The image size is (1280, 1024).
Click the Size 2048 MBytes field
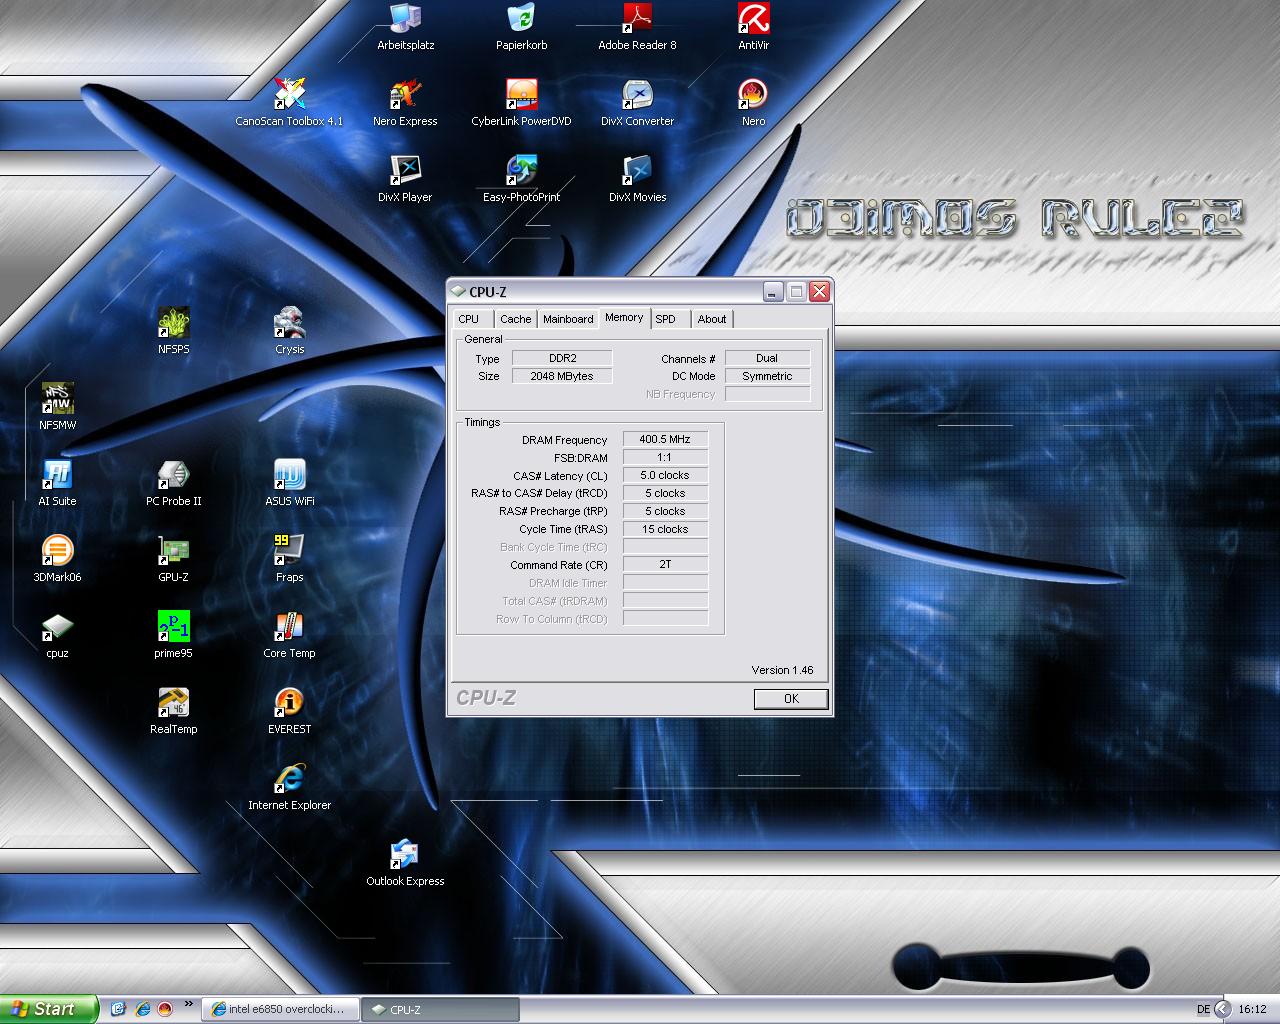pyautogui.click(x=562, y=376)
